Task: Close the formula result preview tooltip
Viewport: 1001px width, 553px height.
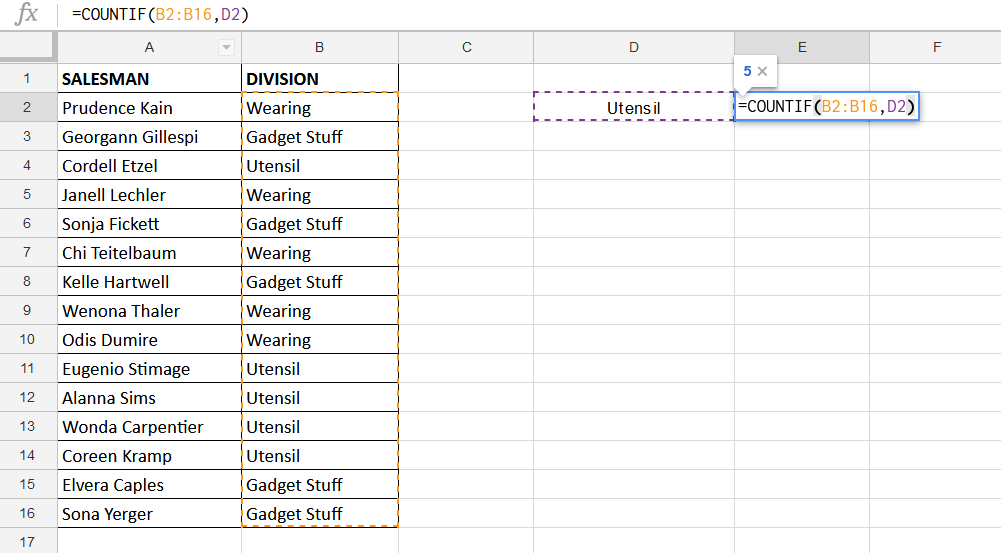Action: [763, 72]
